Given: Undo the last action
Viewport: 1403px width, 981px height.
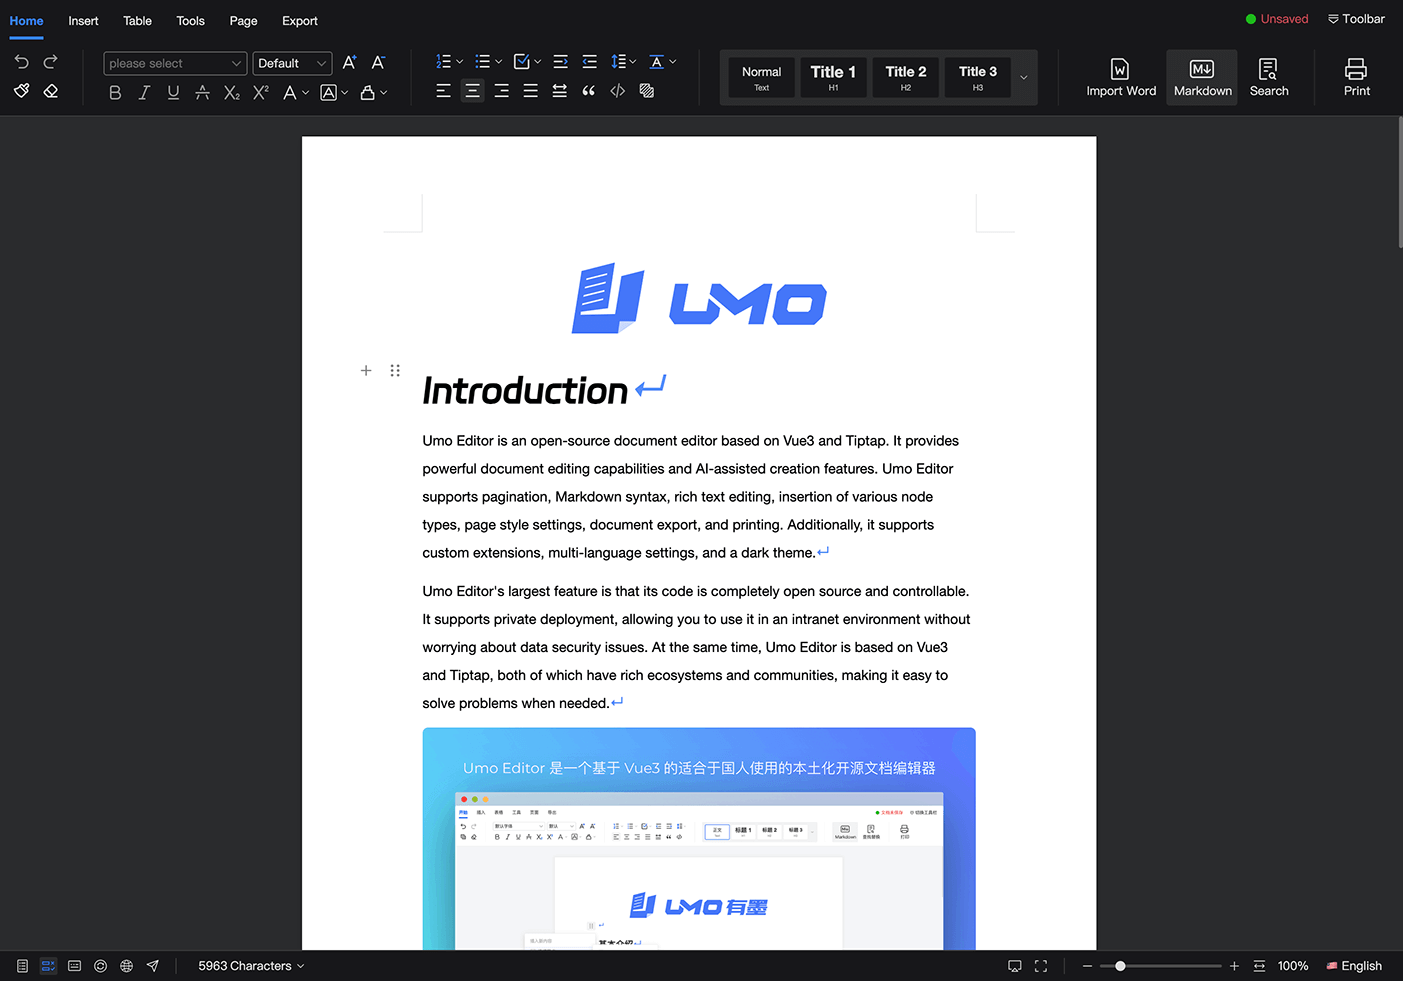Looking at the screenshot, I should (x=21, y=62).
